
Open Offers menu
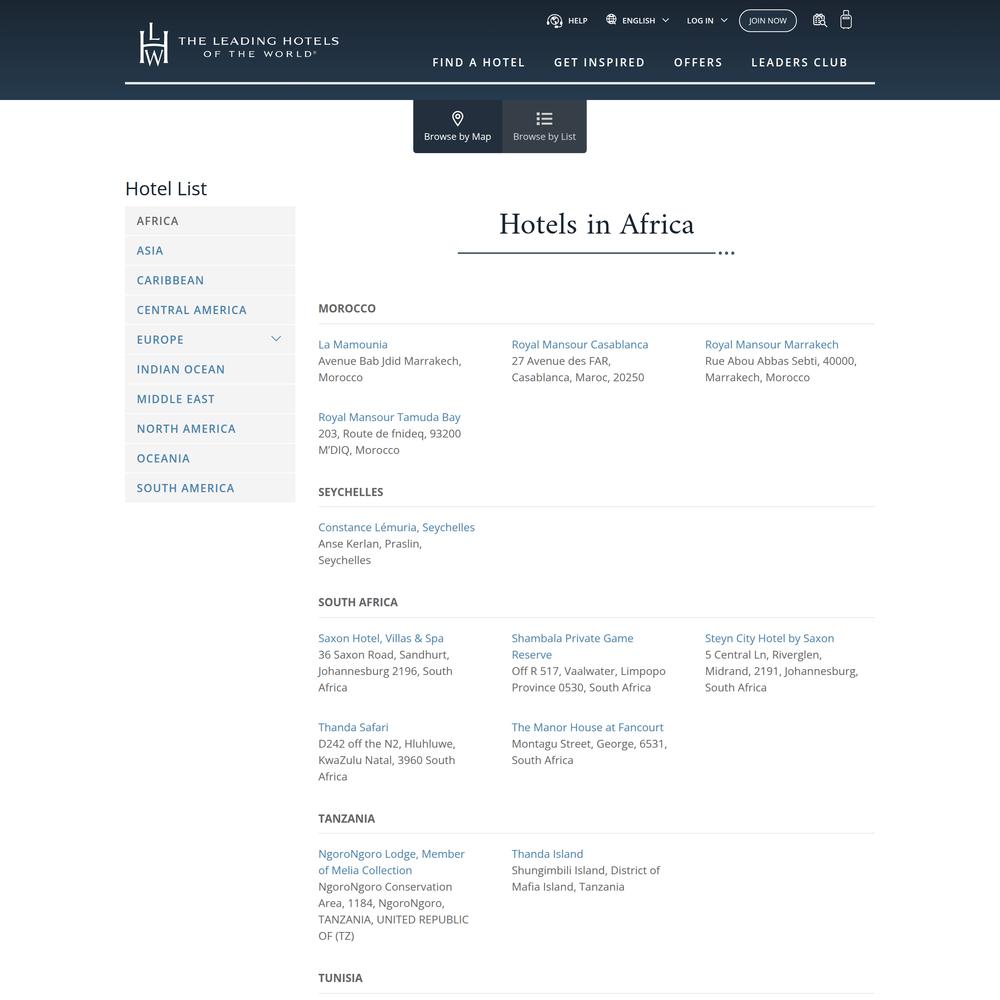click(x=698, y=62)
